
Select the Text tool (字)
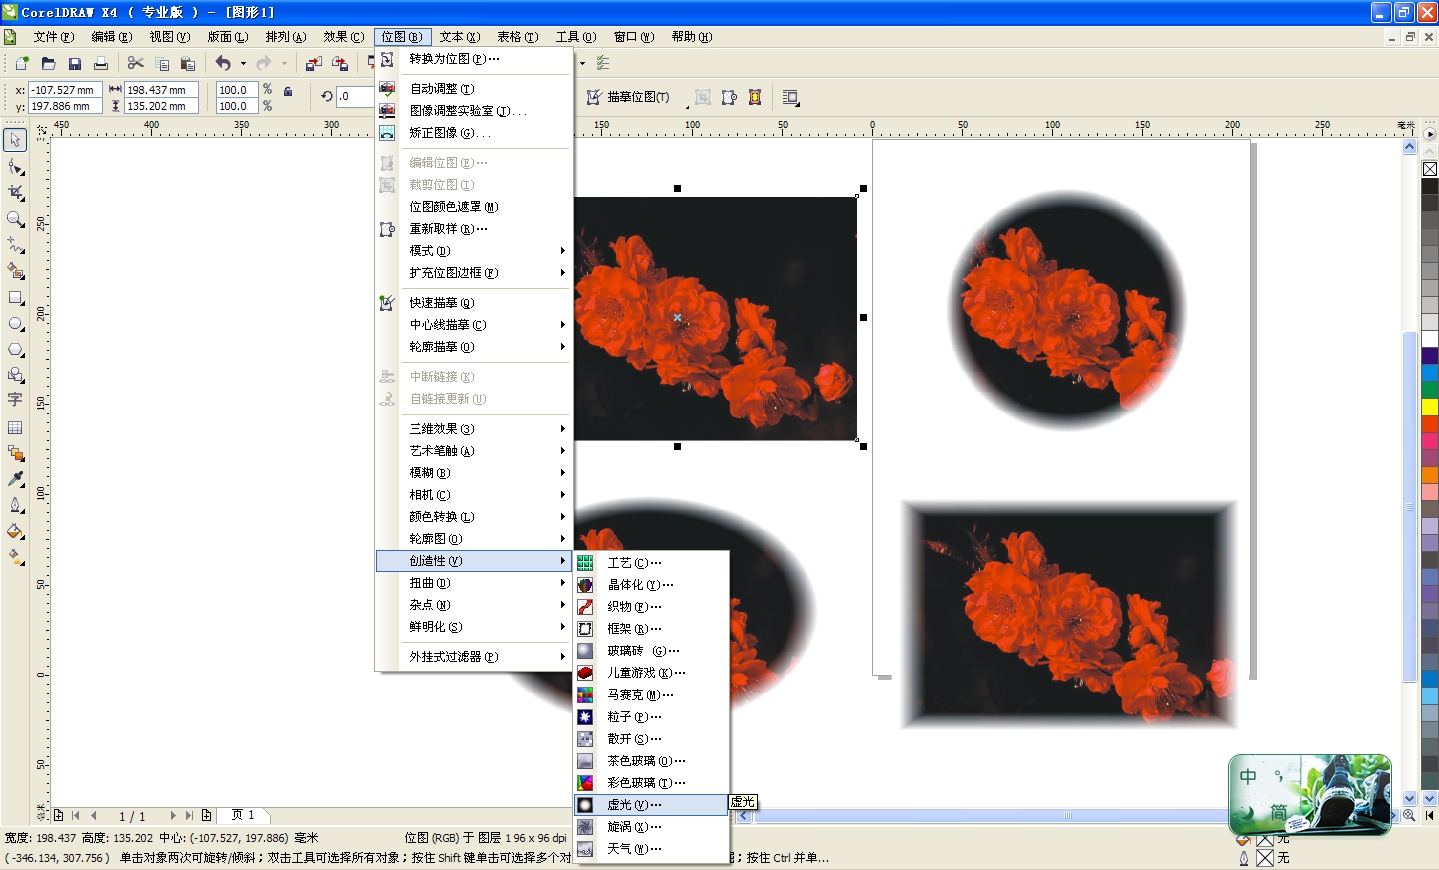click(x=15, y=401)
